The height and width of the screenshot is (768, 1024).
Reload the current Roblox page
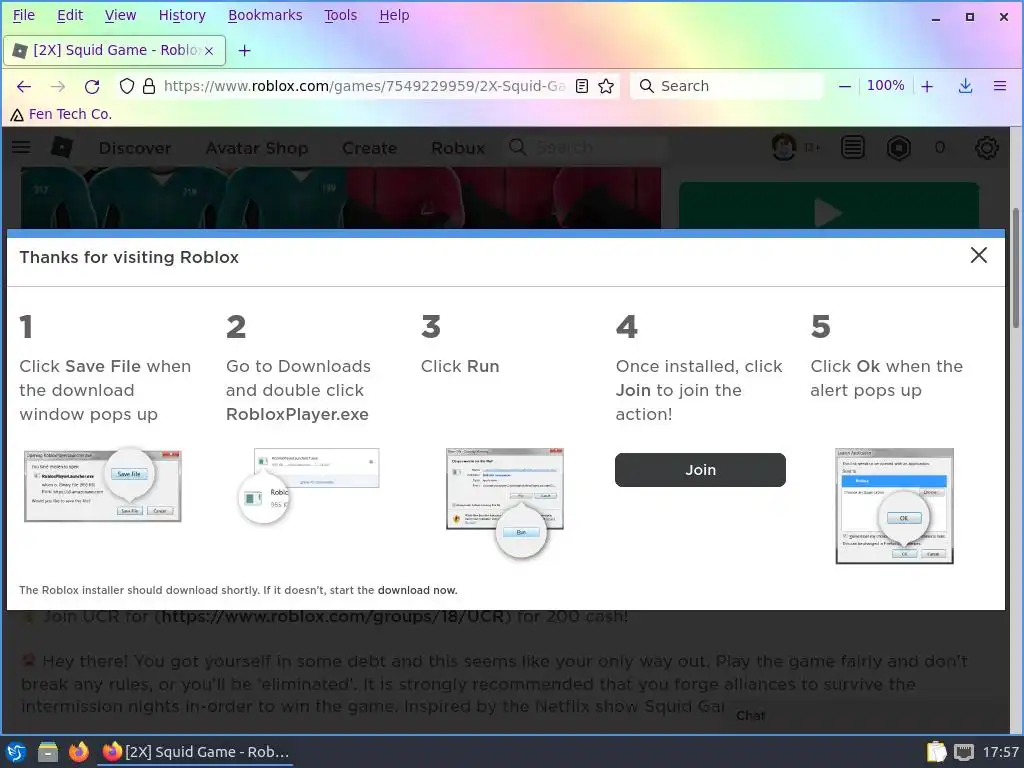pos(92,86)
